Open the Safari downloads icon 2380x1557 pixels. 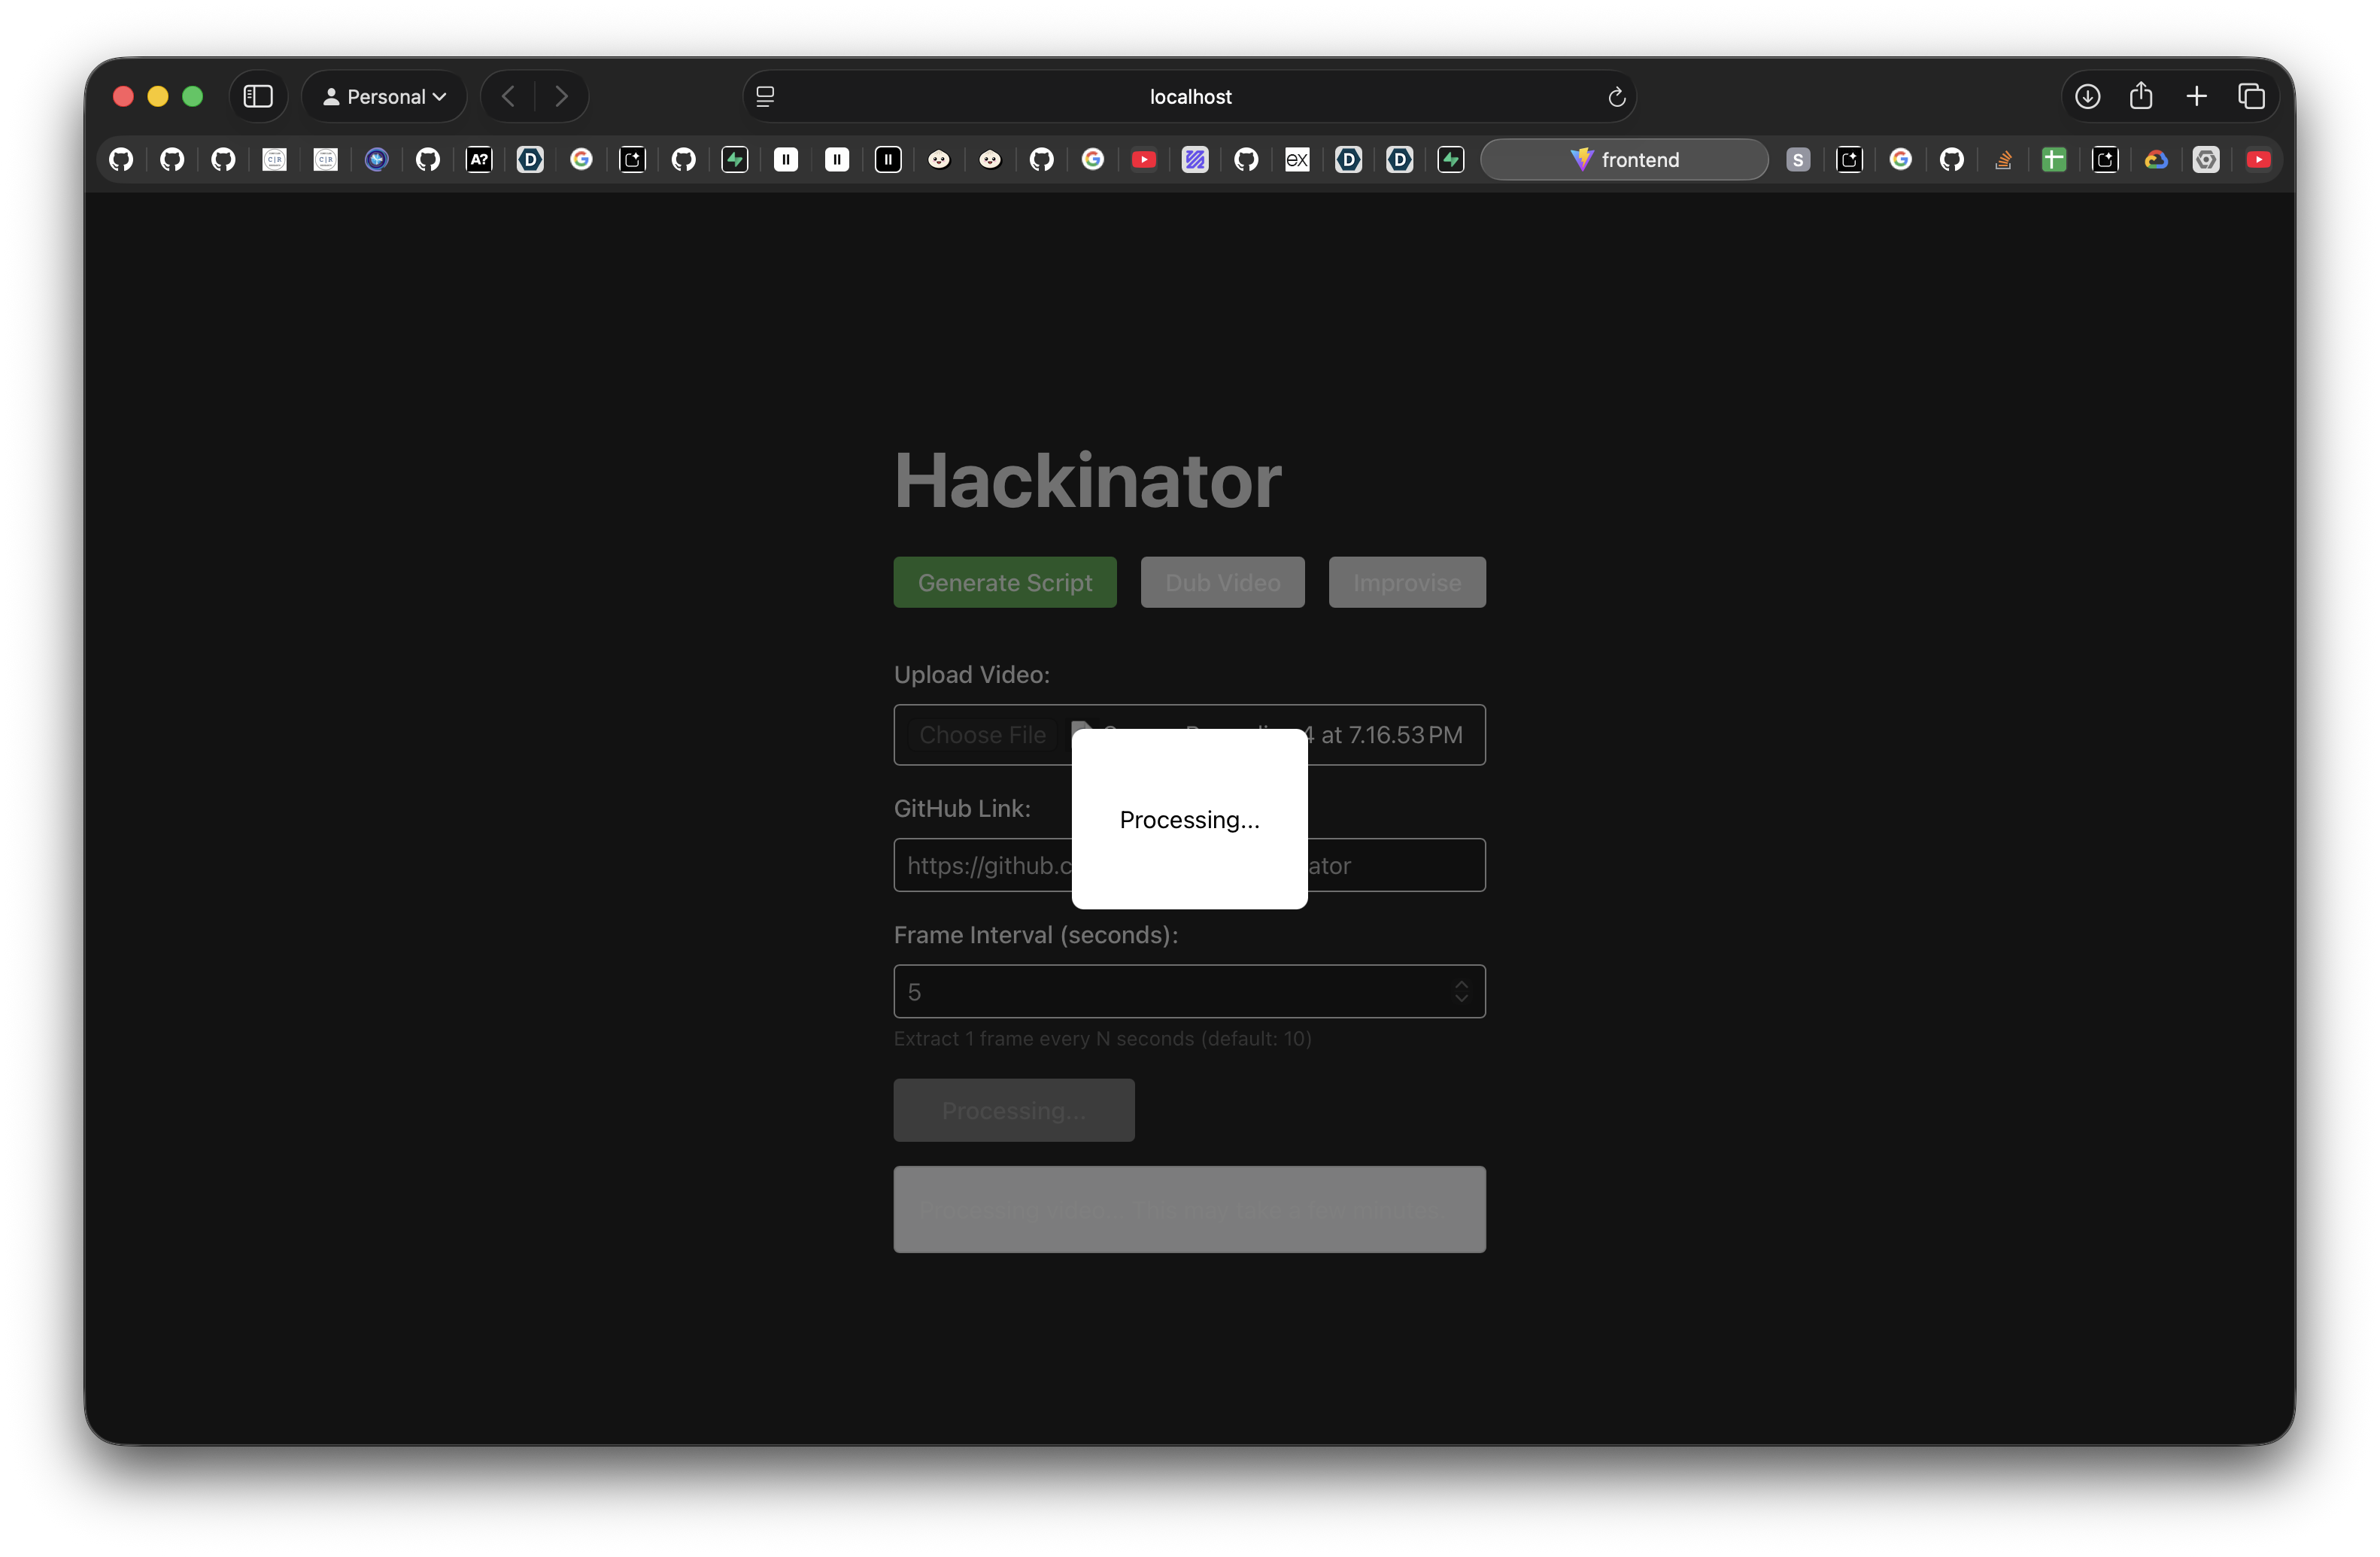(x=2087, y=96)
